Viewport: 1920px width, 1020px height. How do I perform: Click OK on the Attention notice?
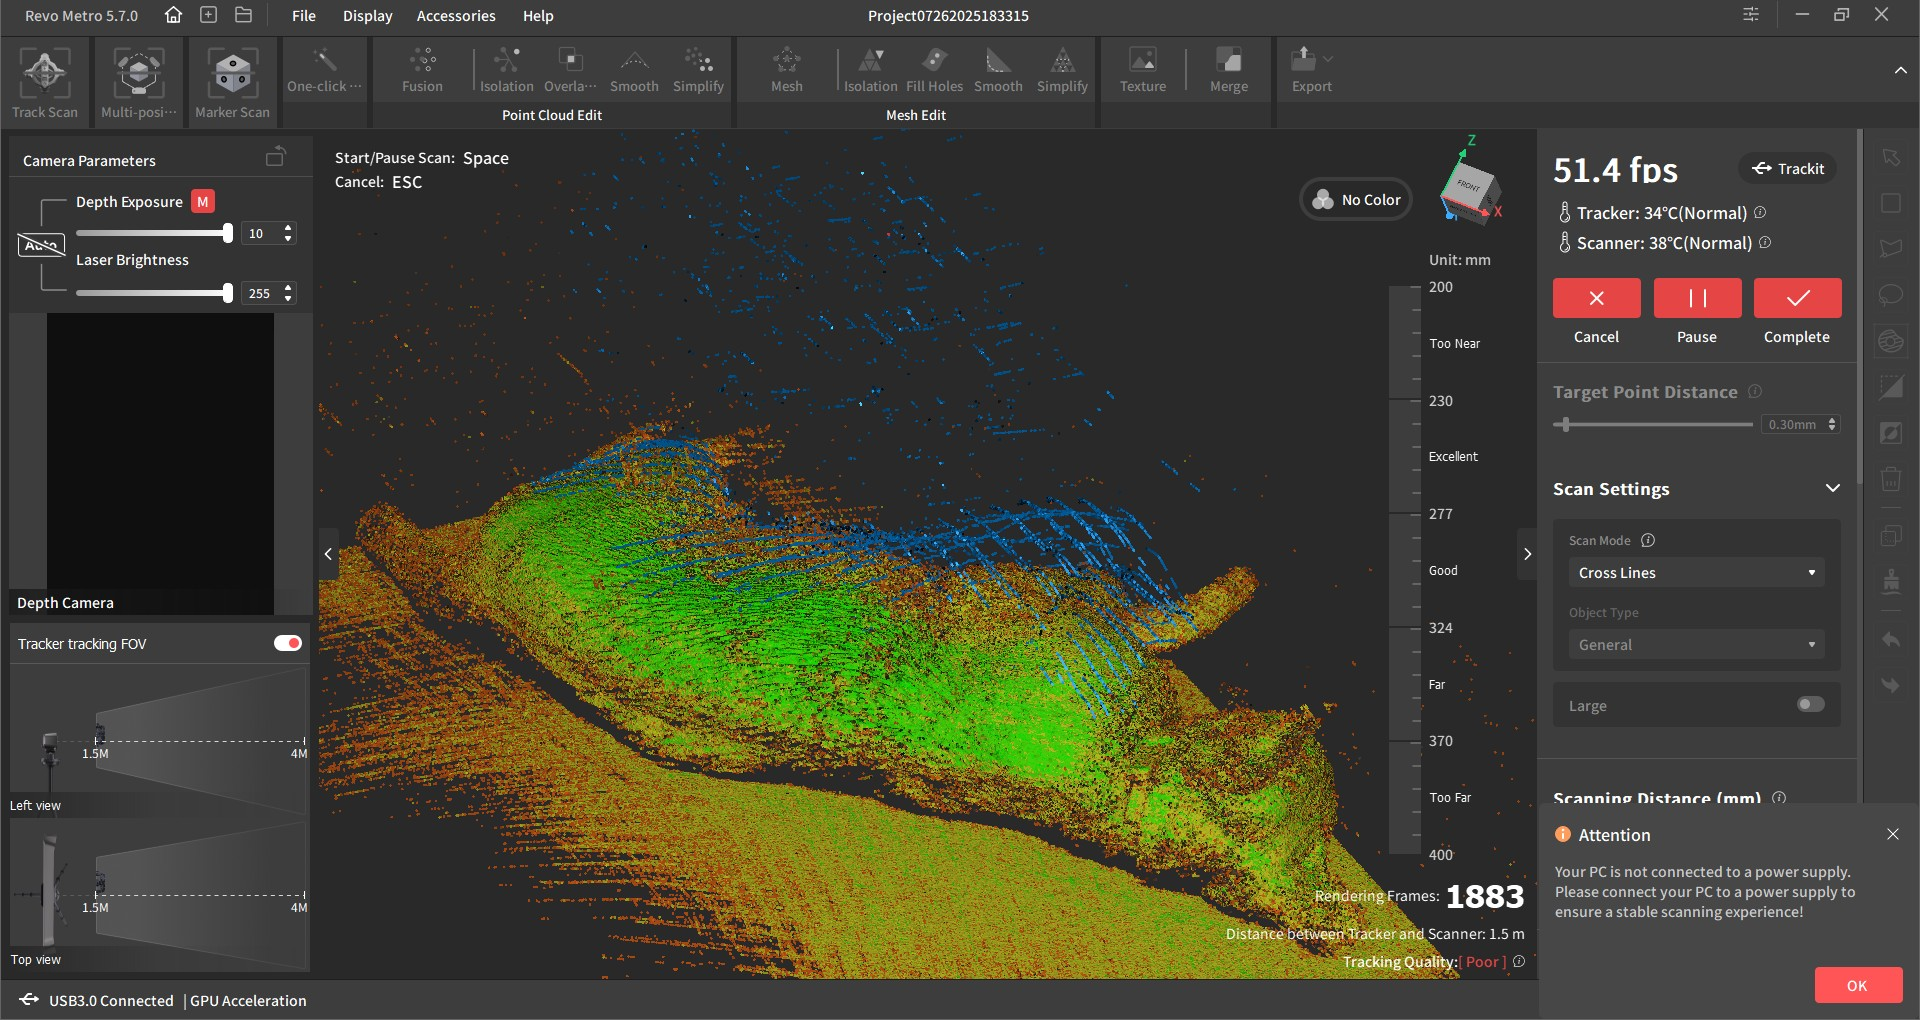[1857, 985]
